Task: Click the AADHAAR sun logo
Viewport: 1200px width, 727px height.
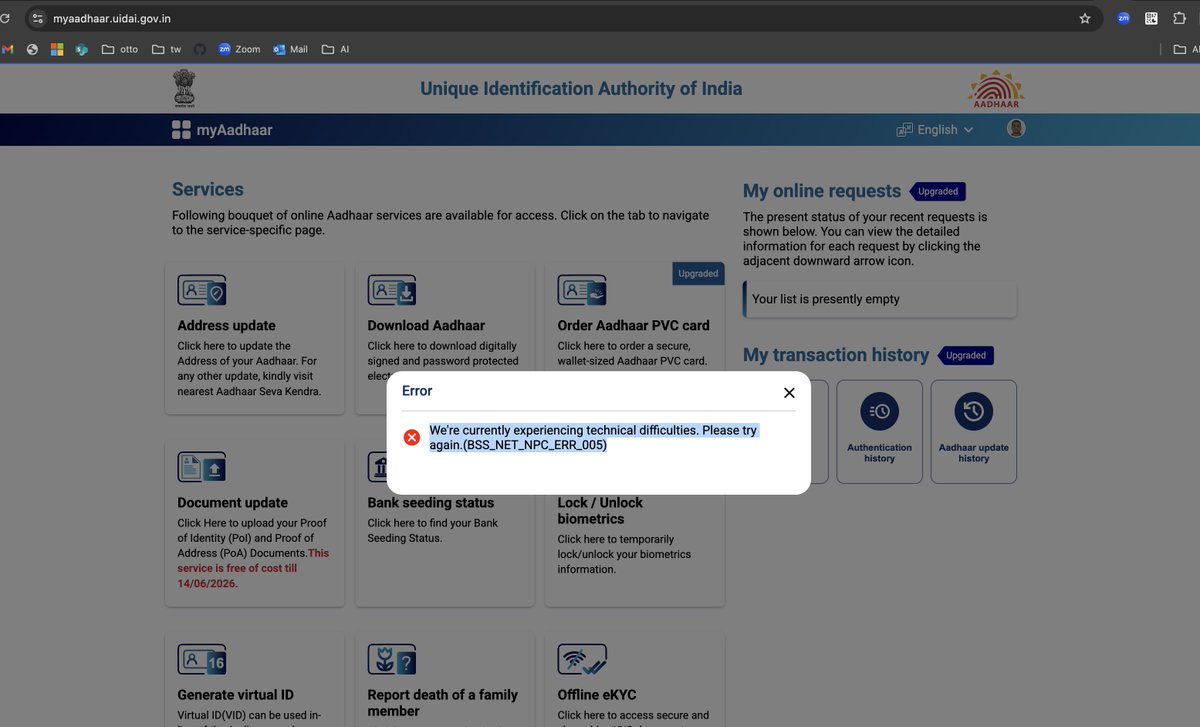Action: coord(996,89)
